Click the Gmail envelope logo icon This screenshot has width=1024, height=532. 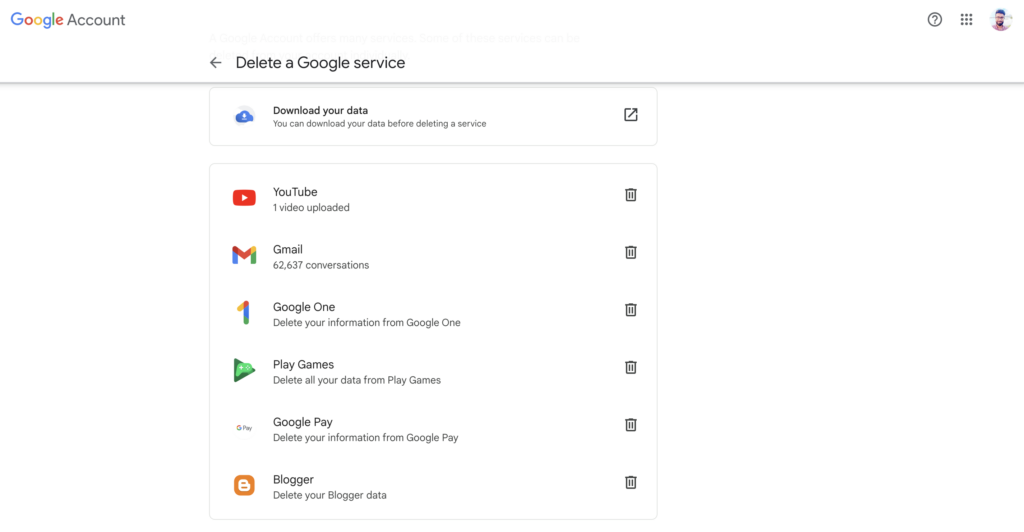[x=244, y=255]
